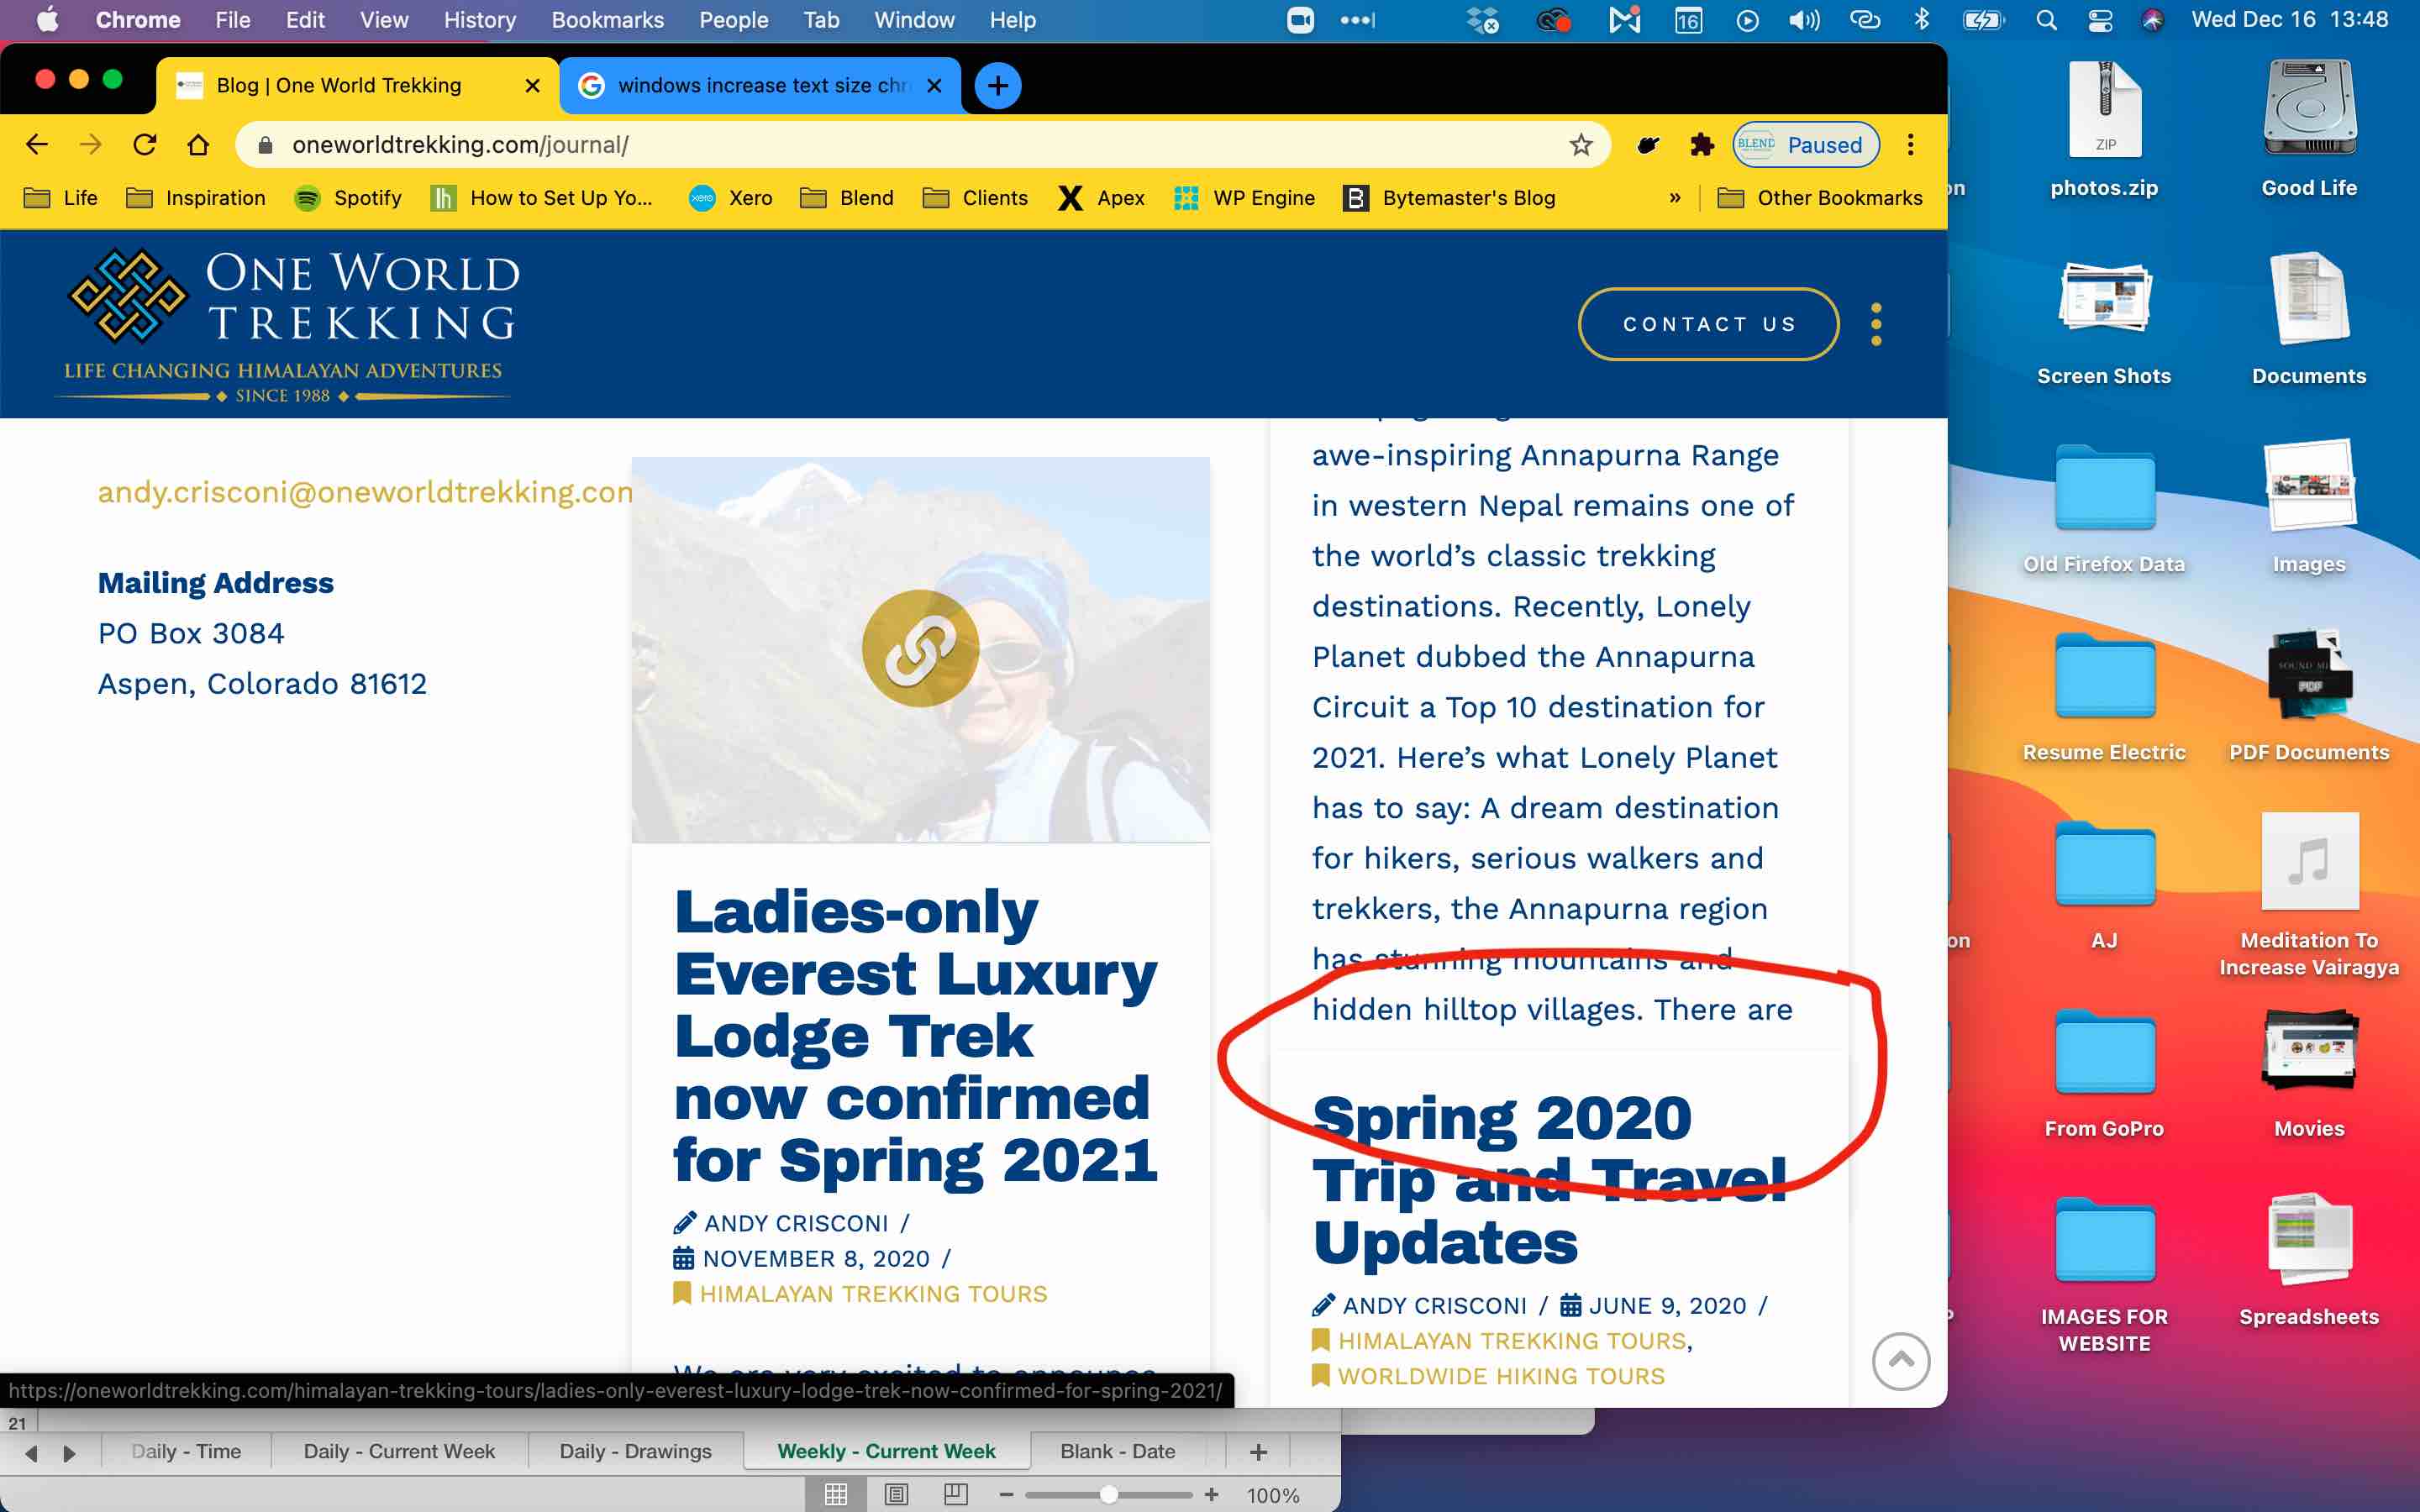Click the WORLDWIDE HIKING TOURS category link
Image resolution: width=2420 pixels, height=1512 pixels.
(x=1501, y=1376)
